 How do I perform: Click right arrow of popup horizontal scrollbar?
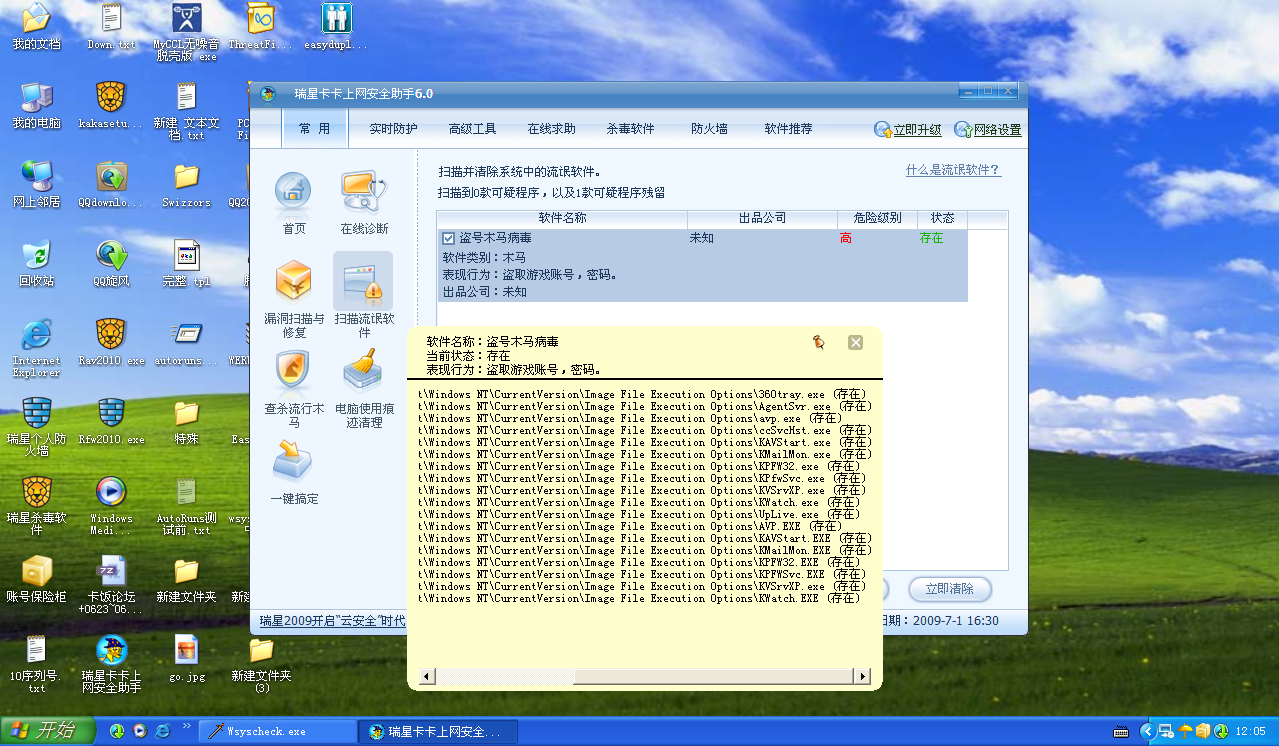[x=864, y=677]
